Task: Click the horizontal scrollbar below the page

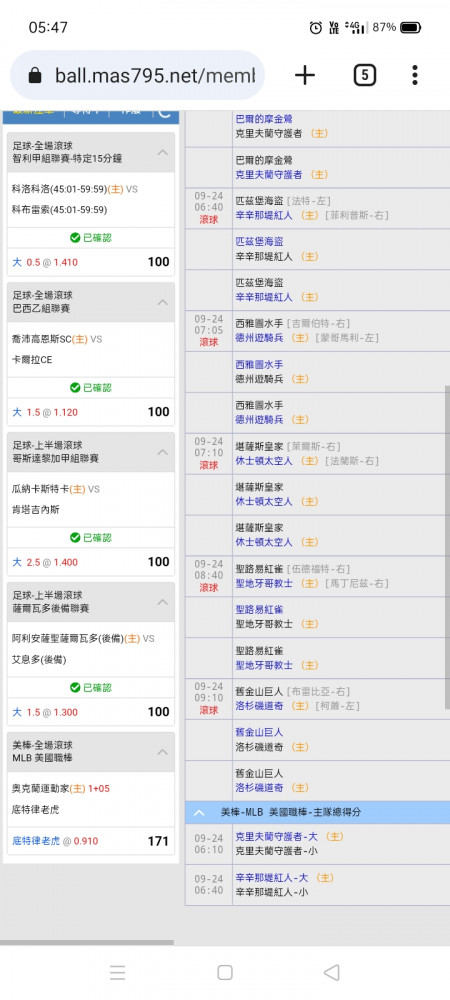Action: [87, 942]
